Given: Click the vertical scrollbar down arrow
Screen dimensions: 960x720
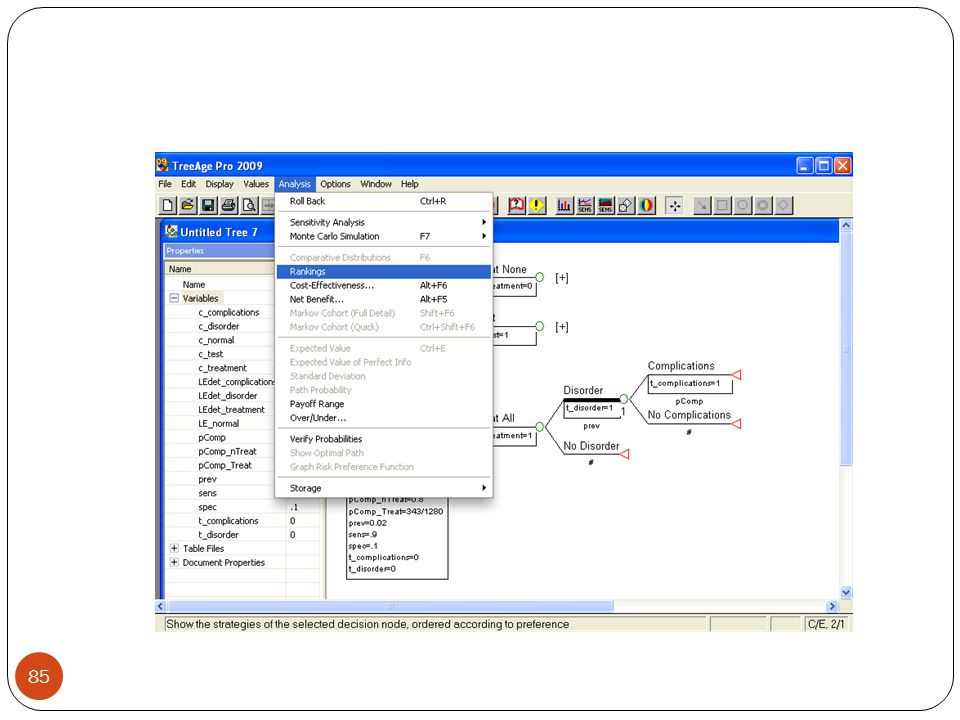Looking at the screenshot, I should (x=846, y=592).
